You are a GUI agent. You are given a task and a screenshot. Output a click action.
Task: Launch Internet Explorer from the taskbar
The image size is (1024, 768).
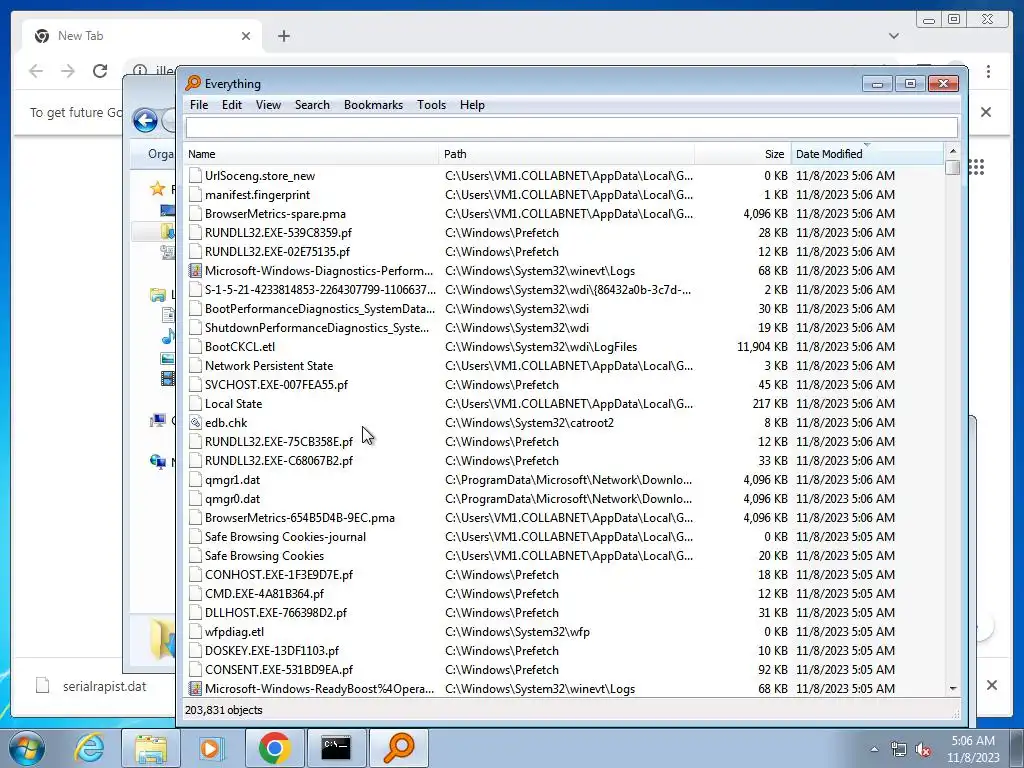[89, 748]
